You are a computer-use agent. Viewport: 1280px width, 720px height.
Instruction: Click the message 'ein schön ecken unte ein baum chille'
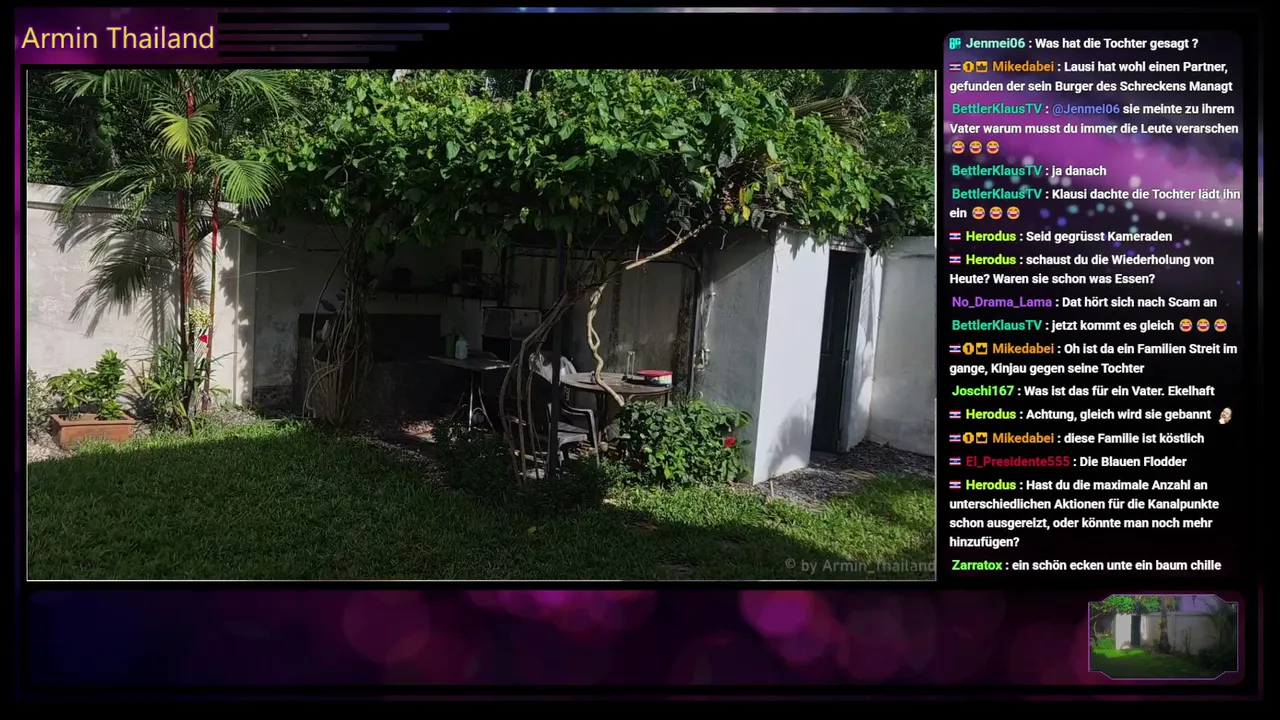point(1116,566)
